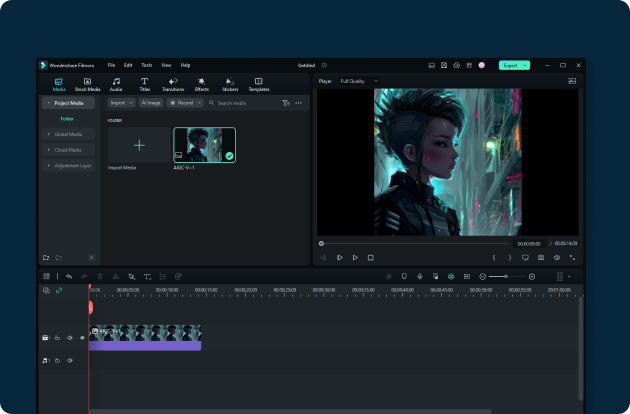Open the Import dropdown
This screenshot has width=630, height=414.
pos(121,103)
